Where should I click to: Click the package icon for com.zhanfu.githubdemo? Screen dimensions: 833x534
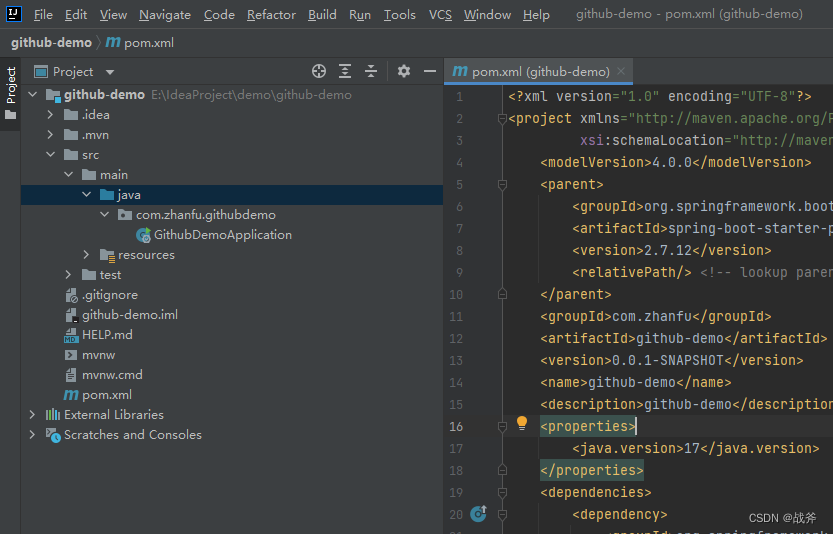(x=125, y=215)
